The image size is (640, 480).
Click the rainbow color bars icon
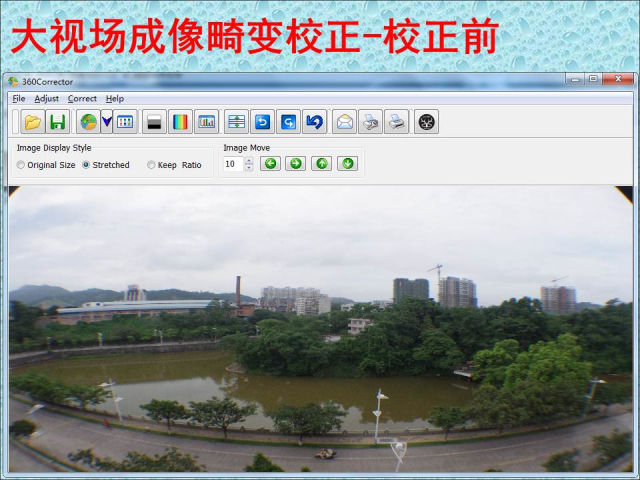(x=180, y=122)
